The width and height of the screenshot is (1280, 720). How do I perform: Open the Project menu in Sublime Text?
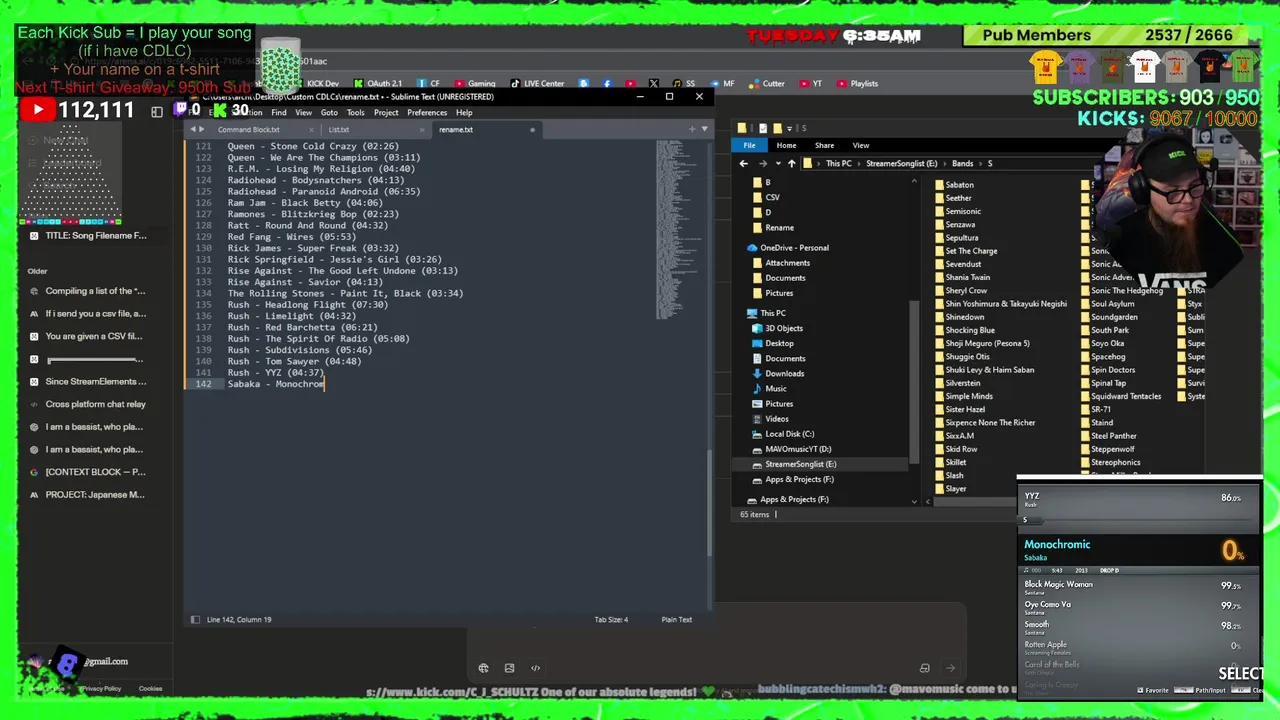click(386, 112)
